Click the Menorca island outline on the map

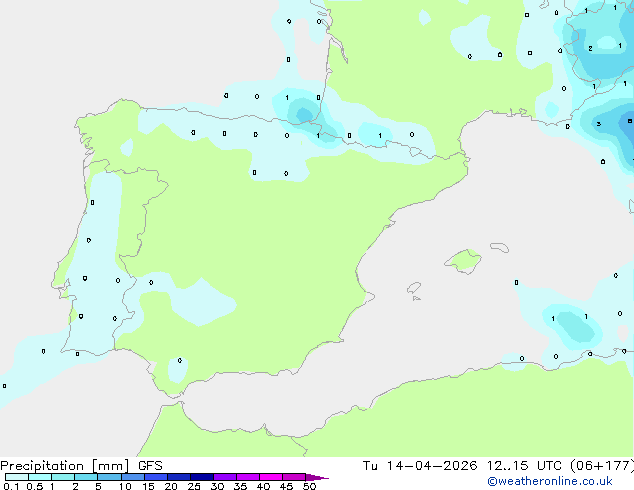point(500,247)
